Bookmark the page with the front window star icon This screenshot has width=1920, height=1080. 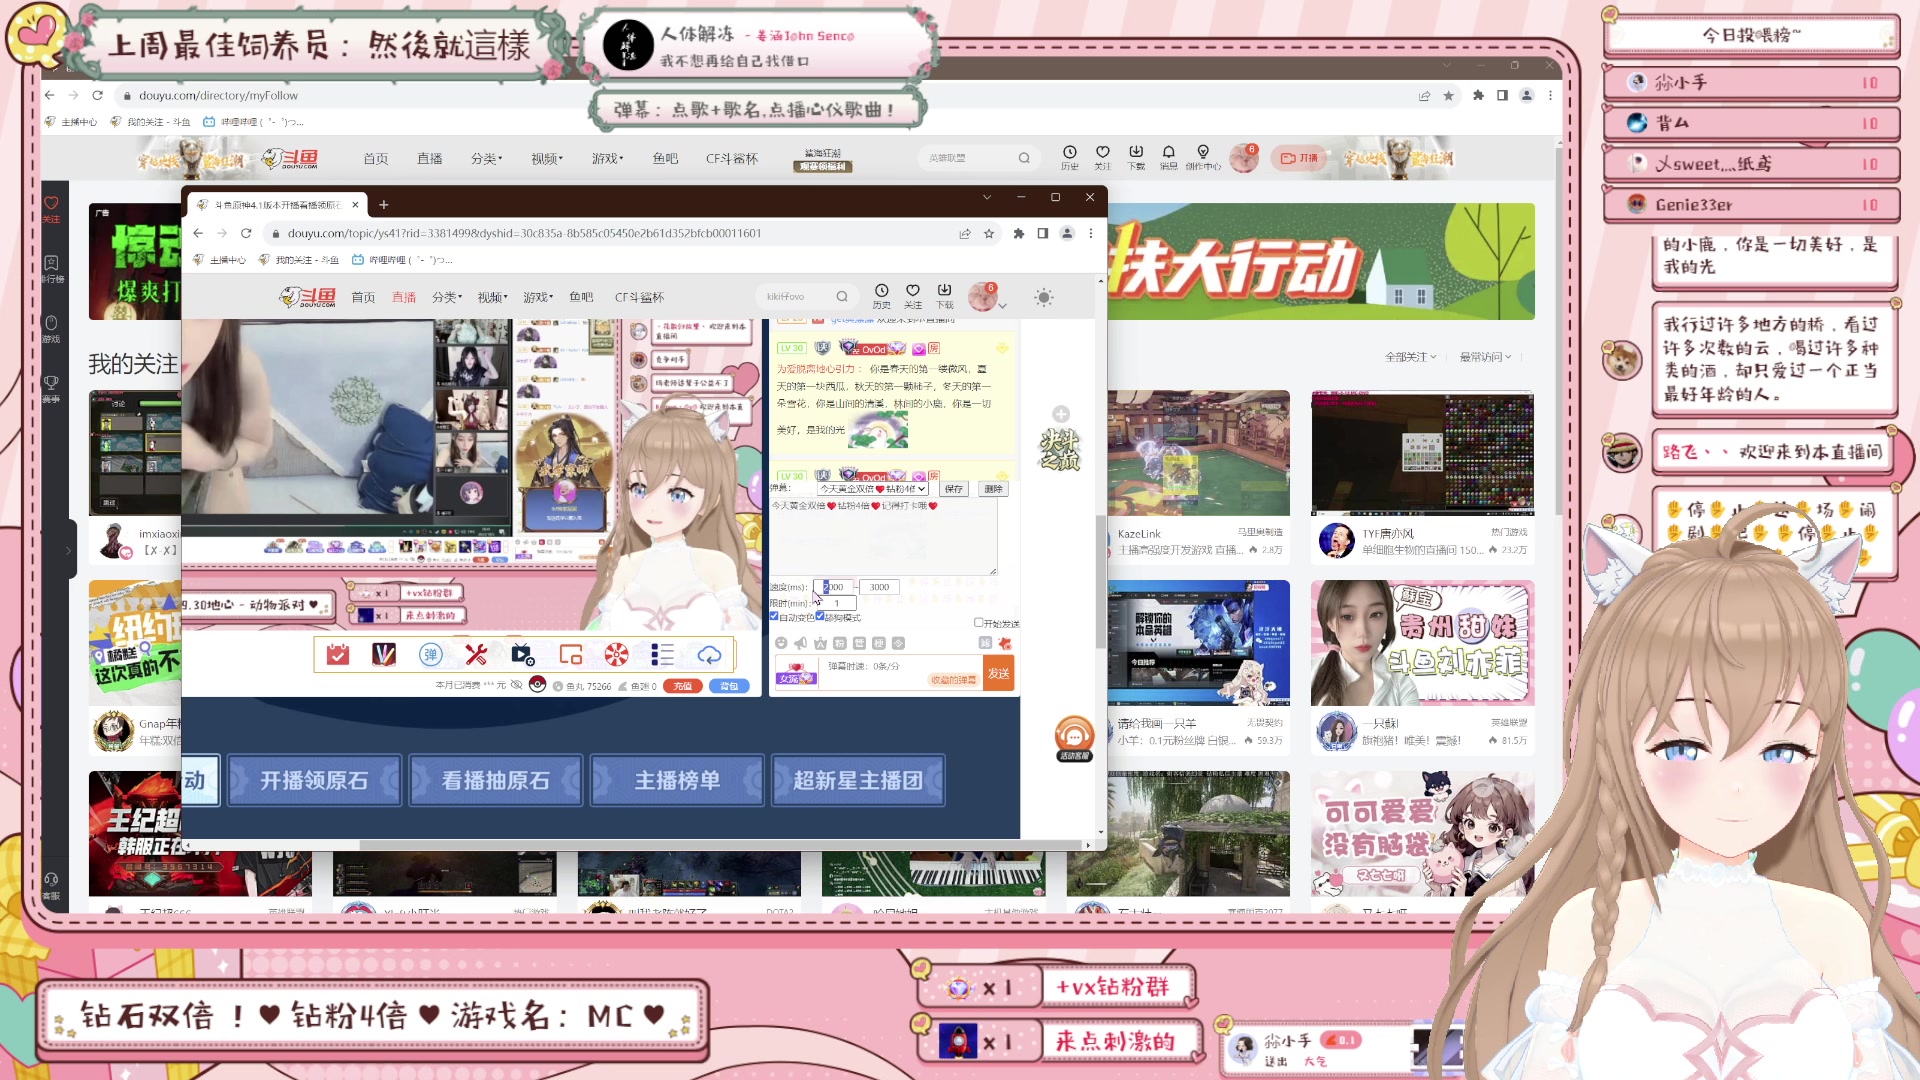989,233
